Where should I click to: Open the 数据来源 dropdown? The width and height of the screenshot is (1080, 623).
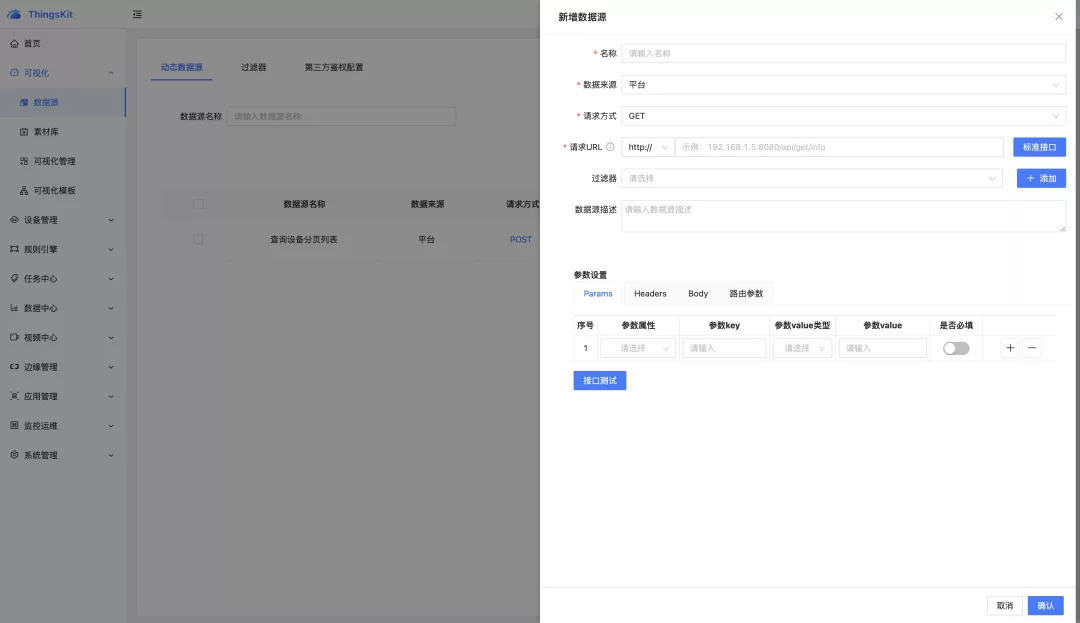click(x=843, y=85)
